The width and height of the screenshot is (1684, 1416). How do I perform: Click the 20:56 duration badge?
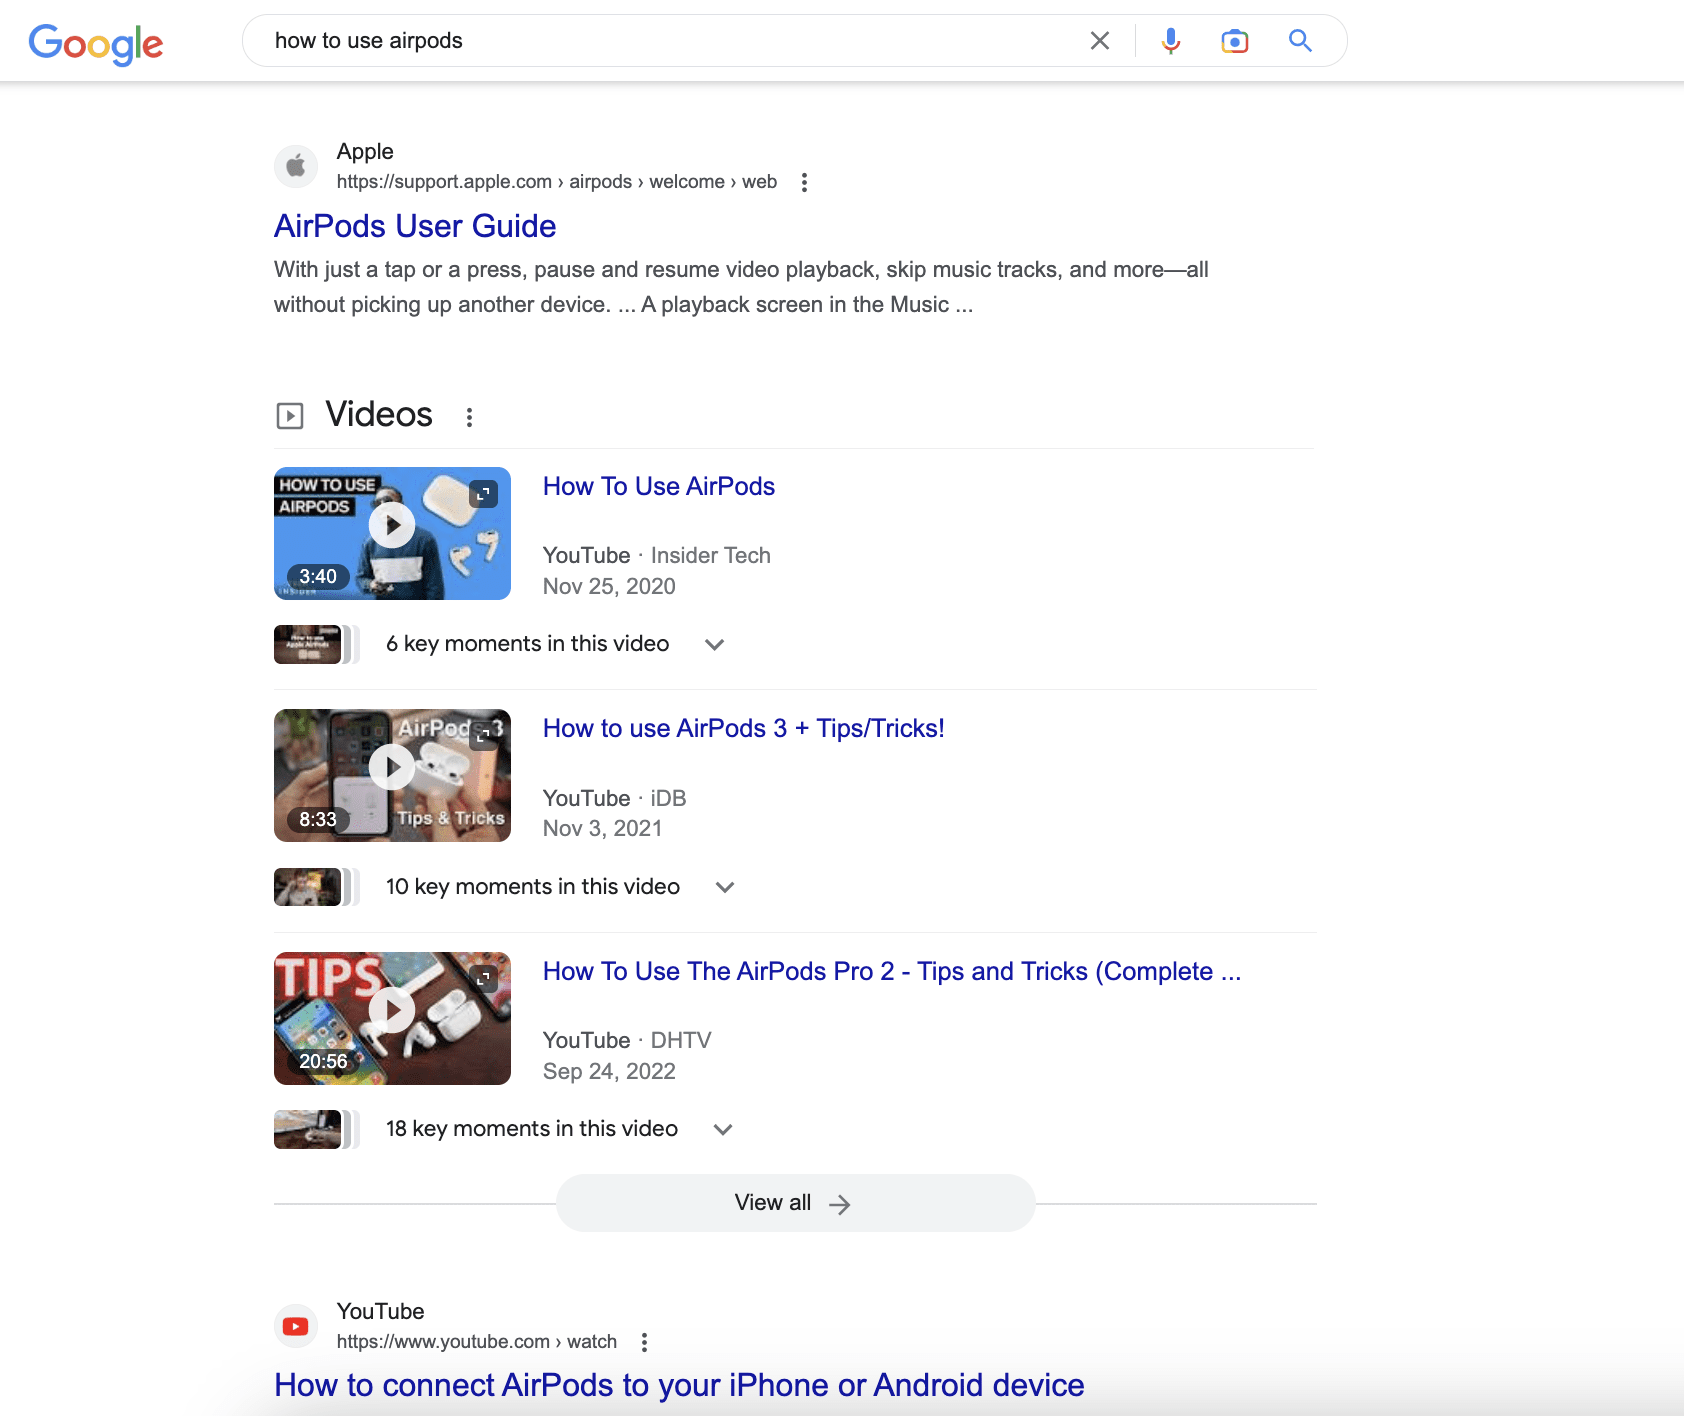(323, 1062)
